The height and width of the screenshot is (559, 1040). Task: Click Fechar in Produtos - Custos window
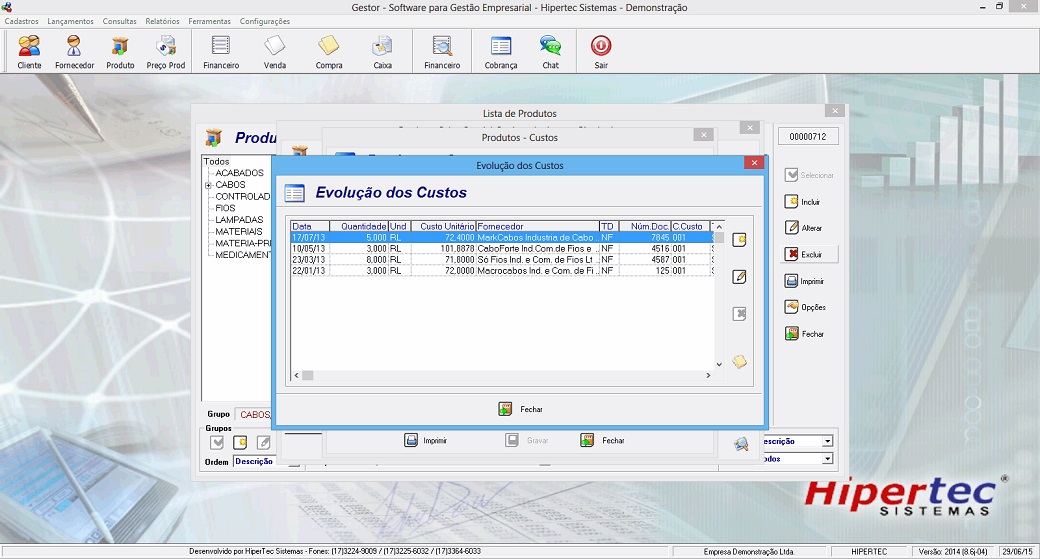click(x=602, y=440)
